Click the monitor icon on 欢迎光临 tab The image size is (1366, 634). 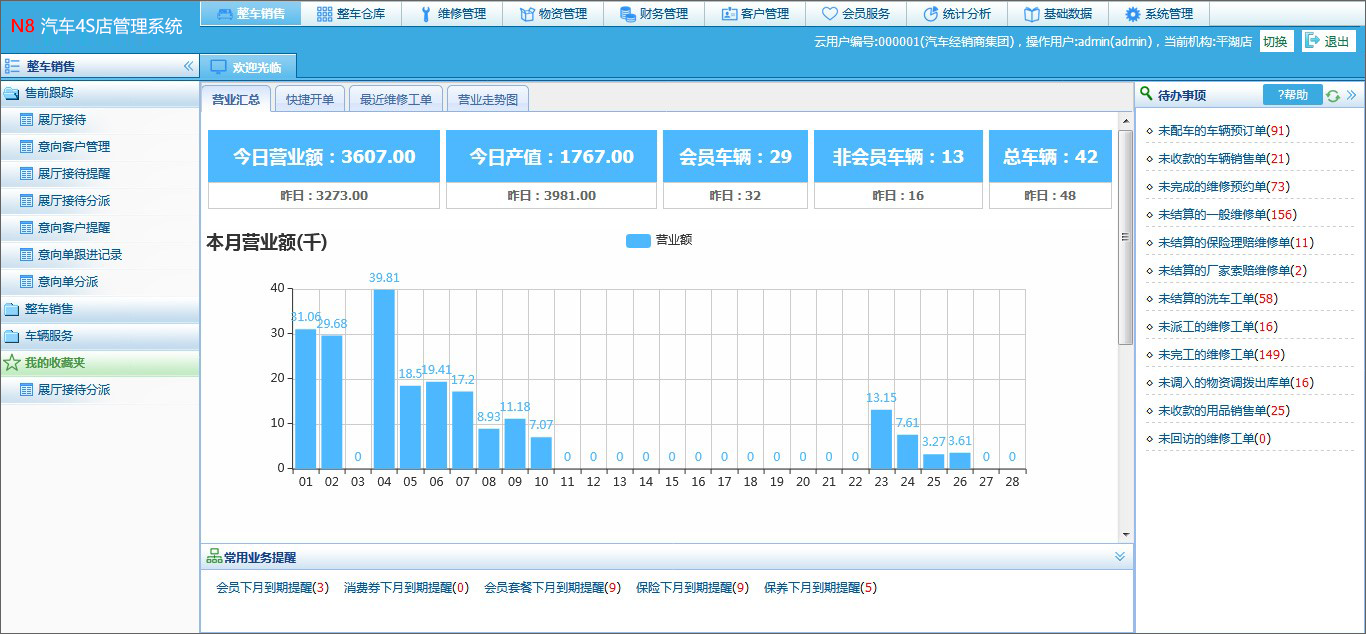click(218, 67)
